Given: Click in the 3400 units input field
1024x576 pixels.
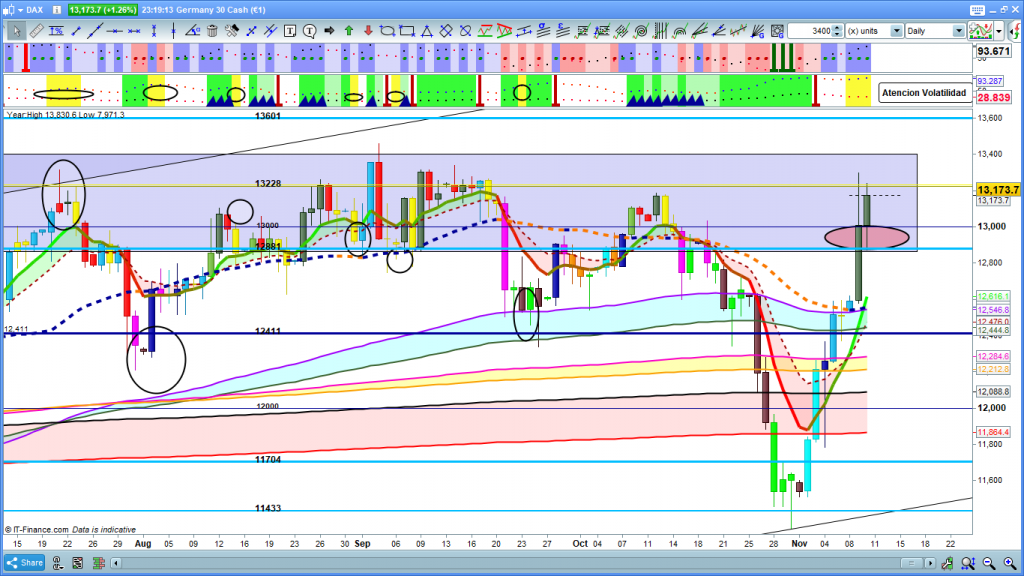Looking at the screenshot, I should [x=810, y=31].
